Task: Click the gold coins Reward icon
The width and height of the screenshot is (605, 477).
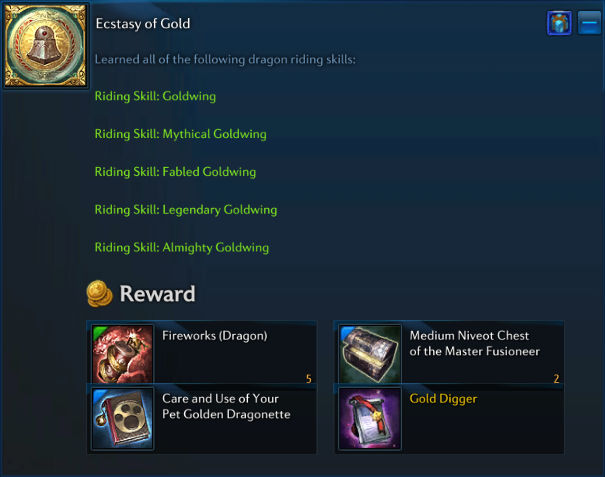Action: pyautogui.click(x=99, y=294)
